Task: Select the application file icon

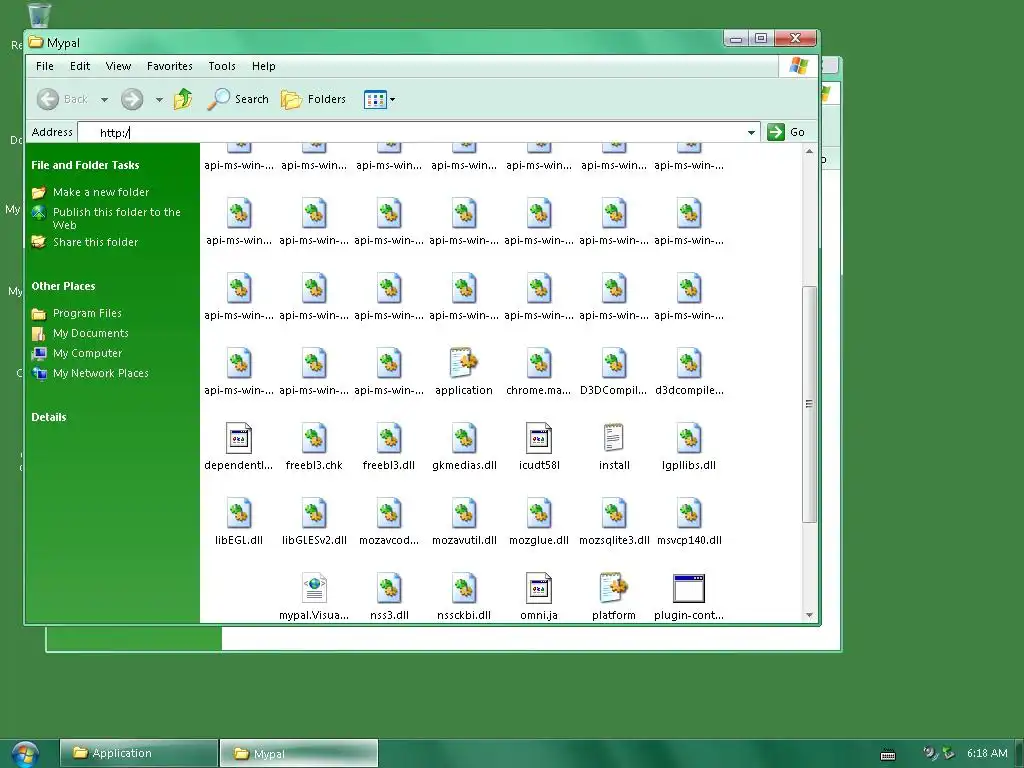Action: click(464, 363)
